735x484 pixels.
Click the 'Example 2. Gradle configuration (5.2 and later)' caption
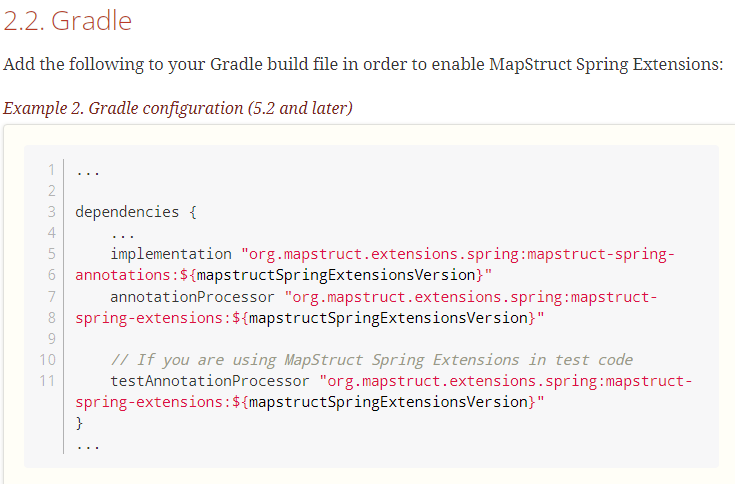pyautogui.click(x=178, y=108)
